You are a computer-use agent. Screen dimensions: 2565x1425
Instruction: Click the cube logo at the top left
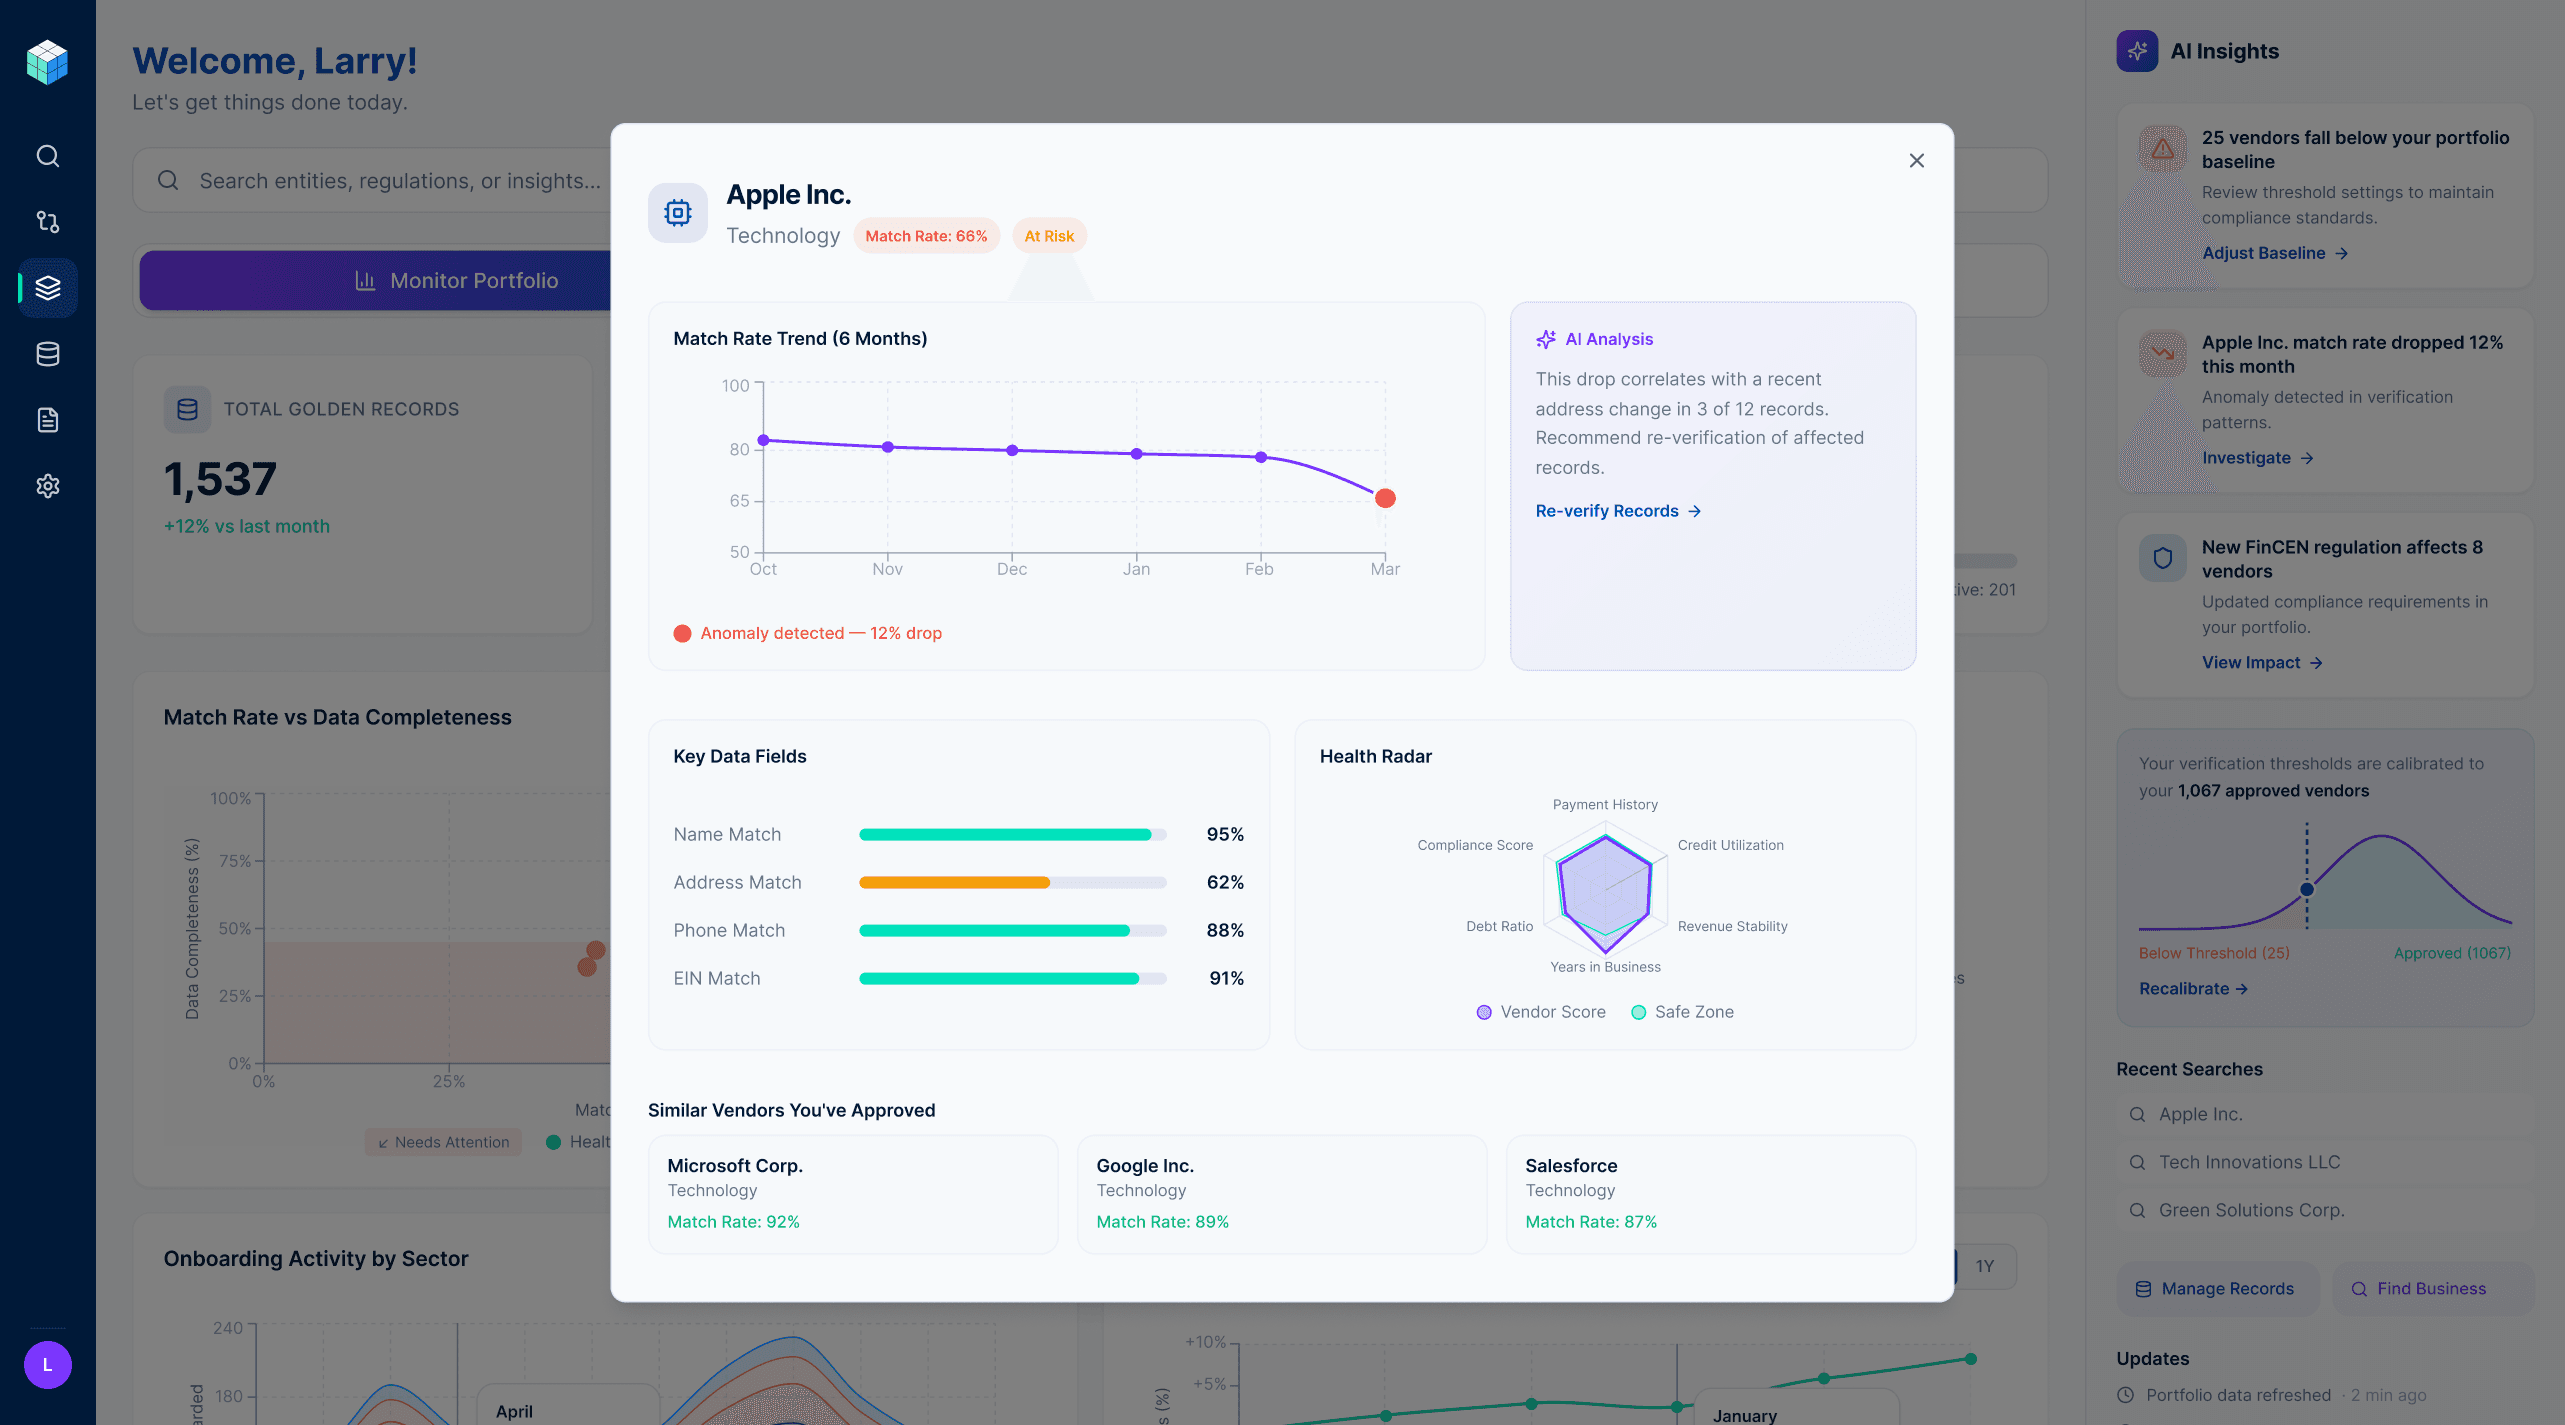47,62
